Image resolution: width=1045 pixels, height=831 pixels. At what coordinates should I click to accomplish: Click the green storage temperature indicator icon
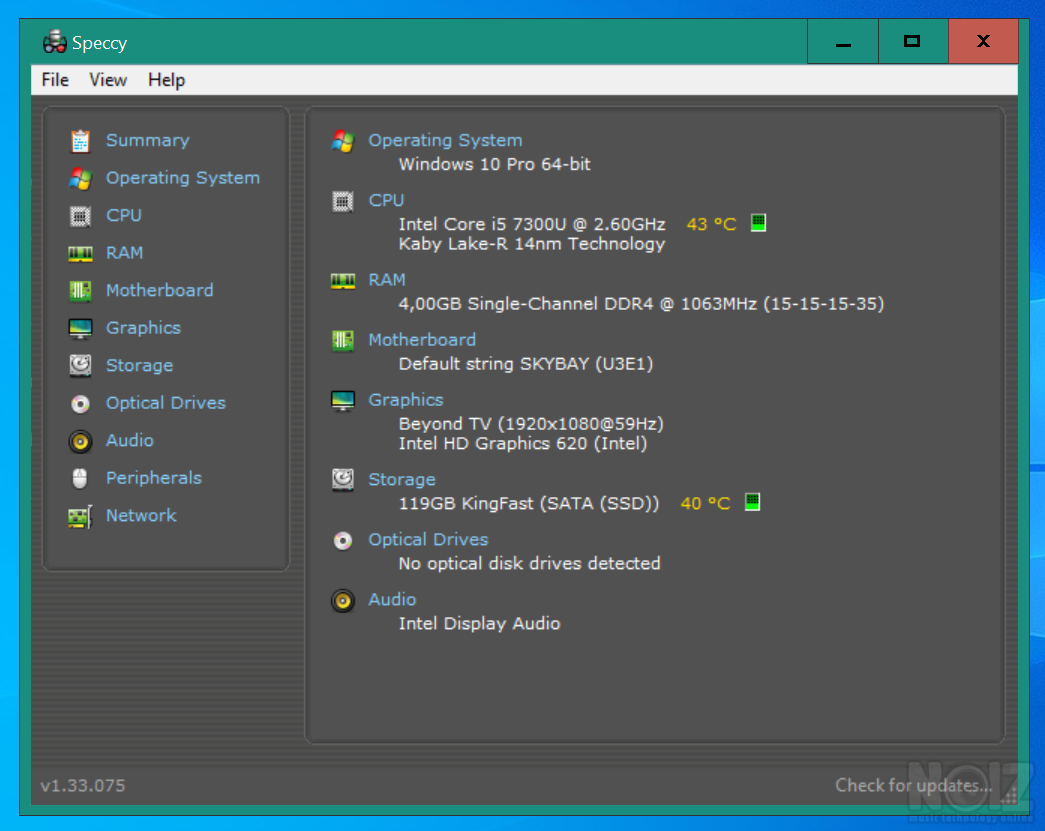click(x=752, y=502)
